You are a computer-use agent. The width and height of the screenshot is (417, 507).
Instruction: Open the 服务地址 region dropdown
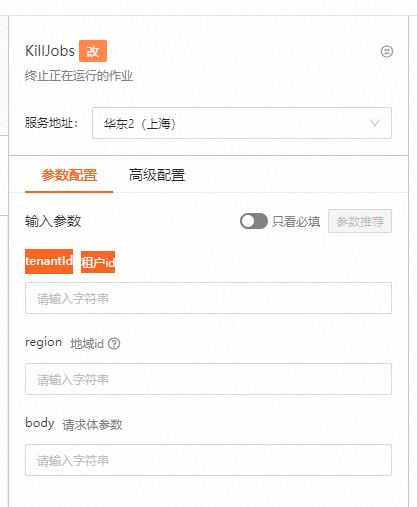(x=242, y=123)
